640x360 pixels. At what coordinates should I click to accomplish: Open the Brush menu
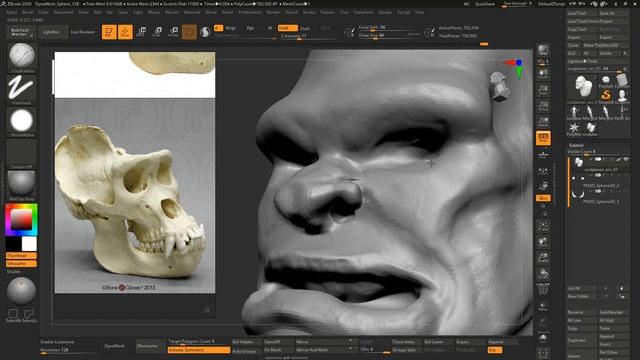click(x=28, y=12)
